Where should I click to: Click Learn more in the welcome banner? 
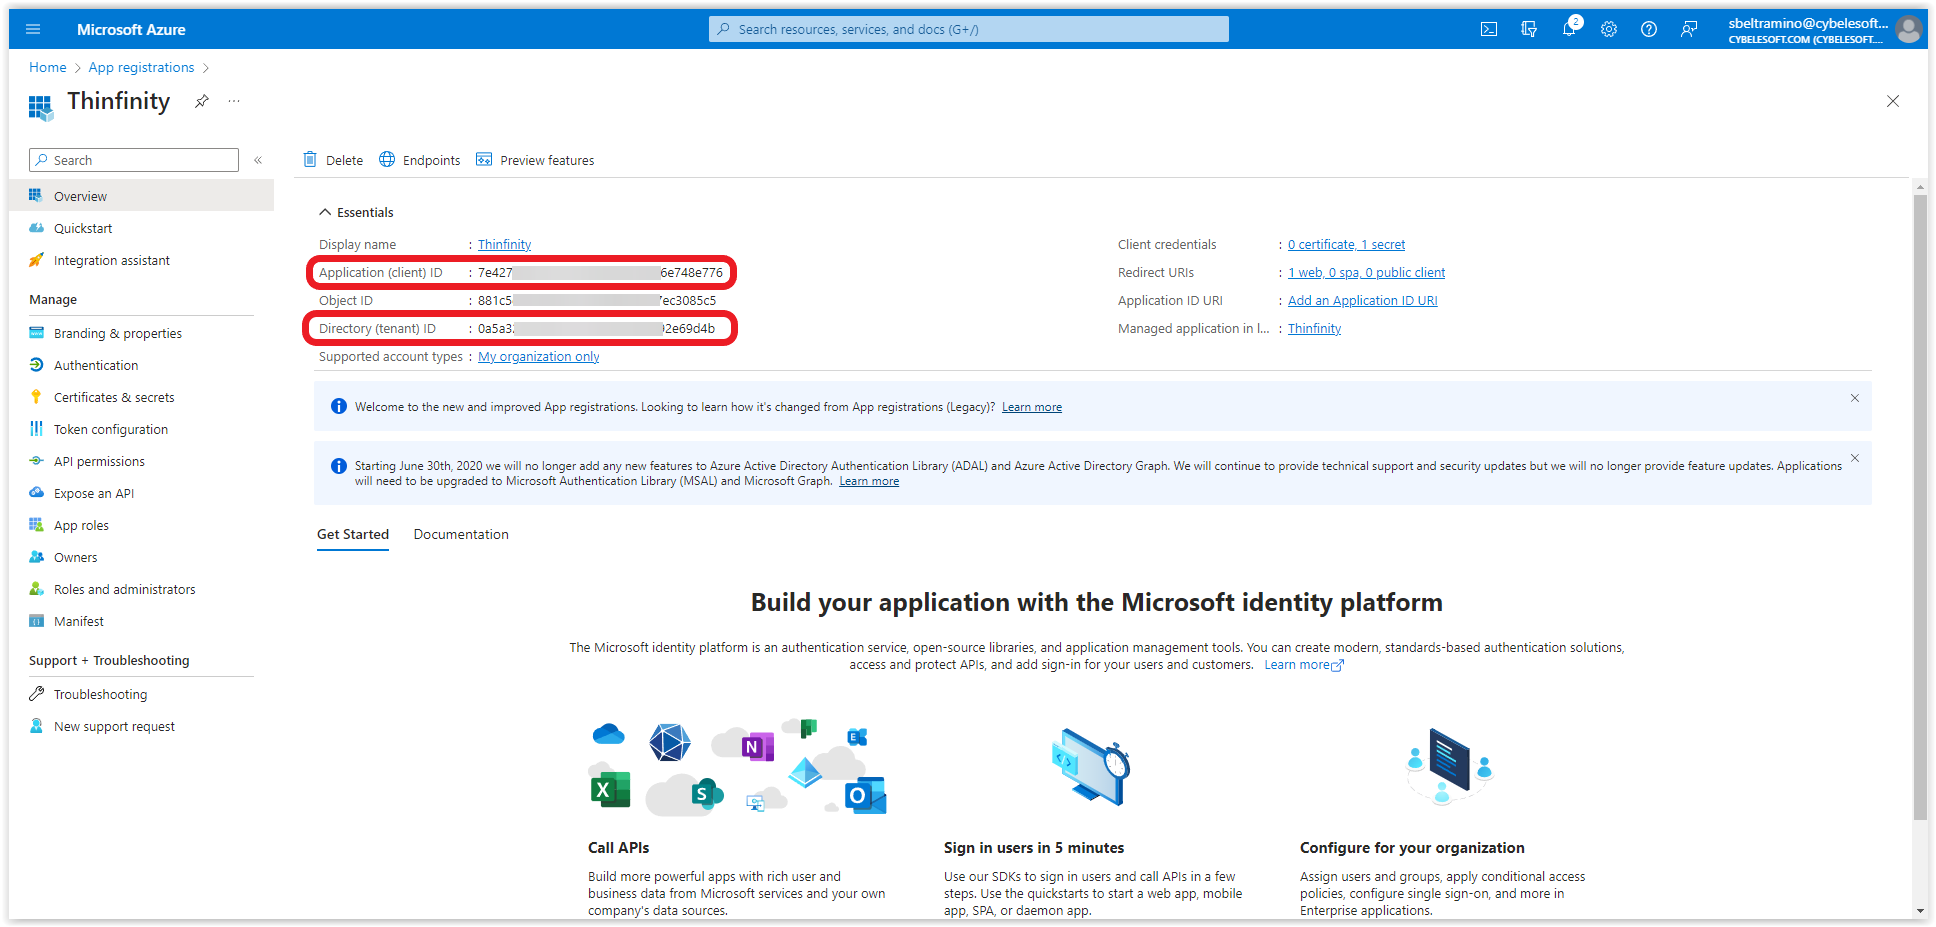click(x=1032, y=407)
